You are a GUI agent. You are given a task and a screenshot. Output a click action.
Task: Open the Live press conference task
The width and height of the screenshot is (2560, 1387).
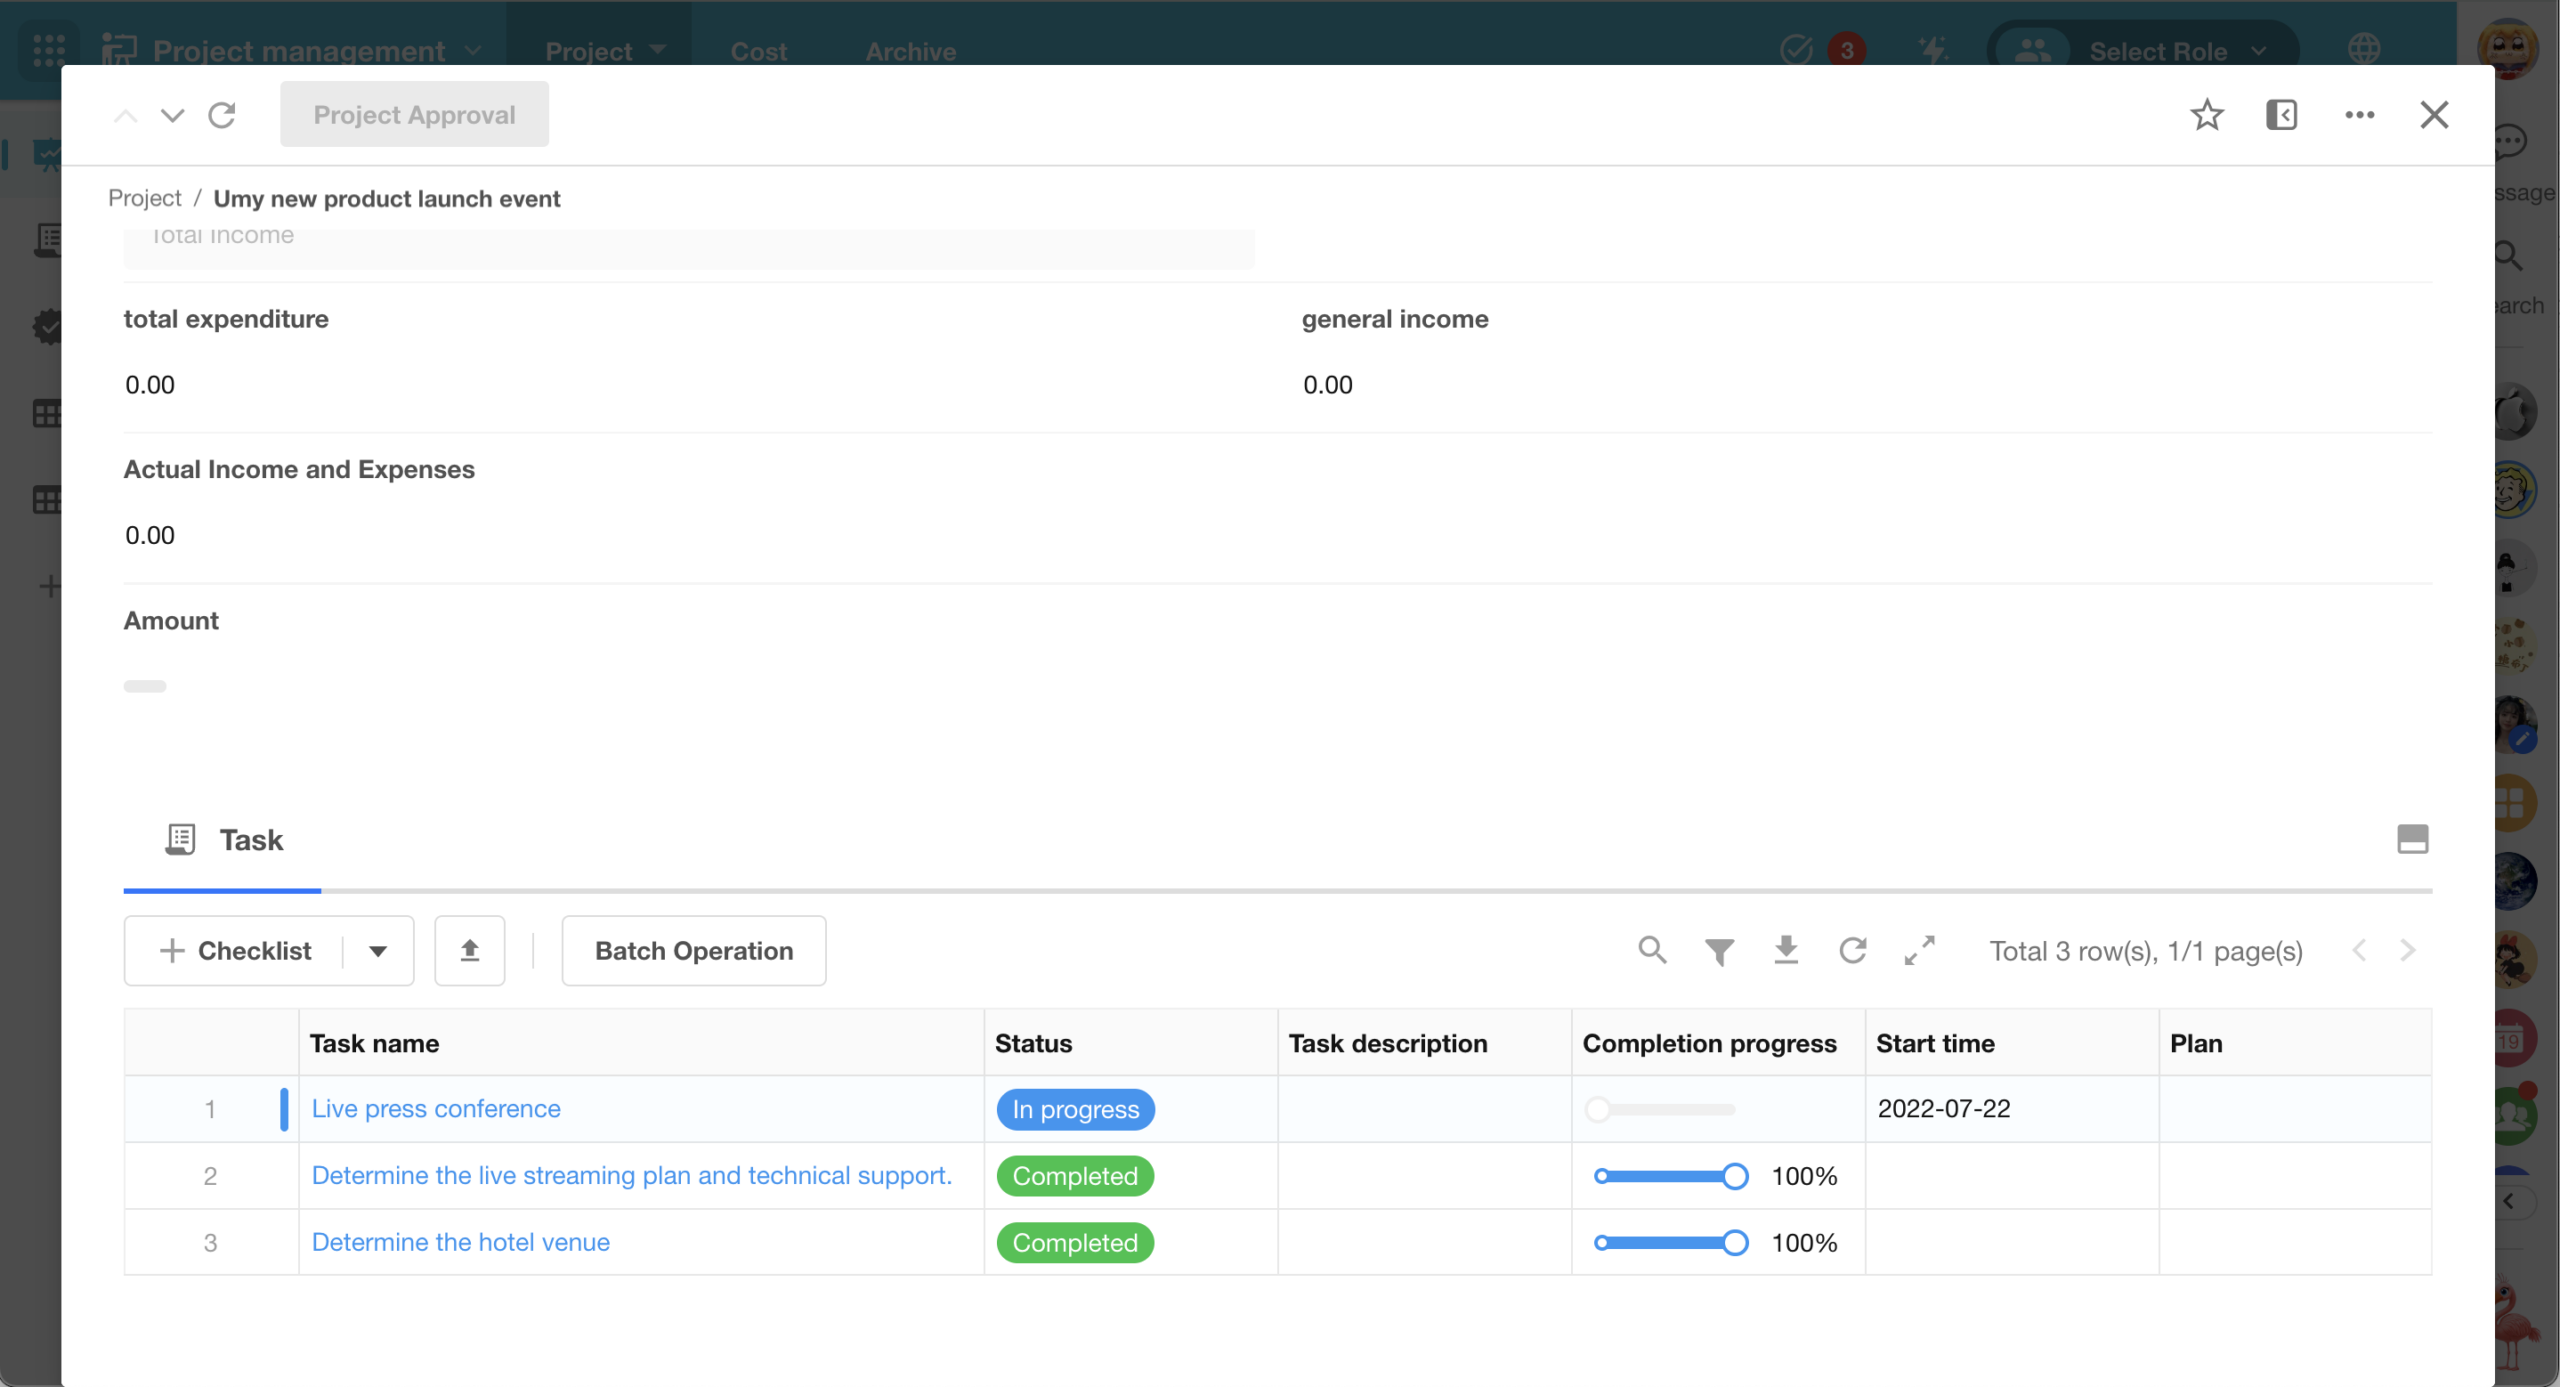click(436, 1108)
